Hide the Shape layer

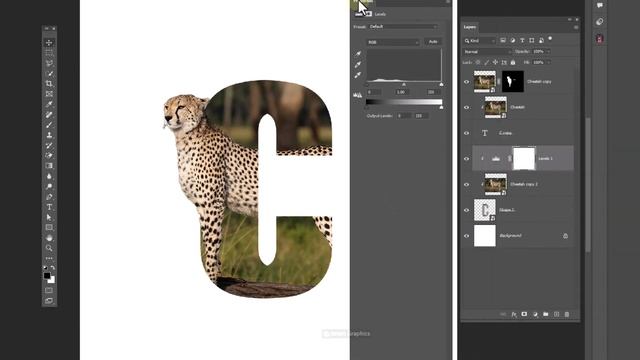tap(467, 210)
